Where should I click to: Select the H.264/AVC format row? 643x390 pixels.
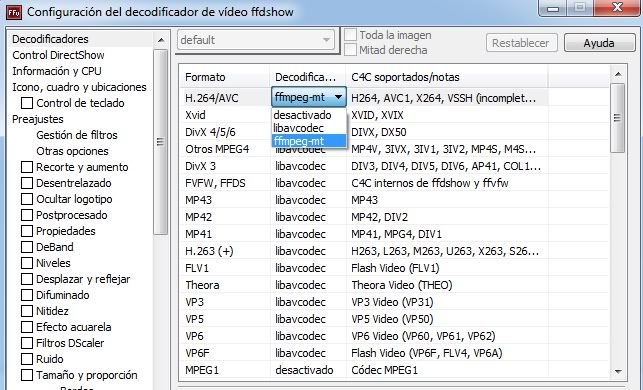(x=212, y=98)
